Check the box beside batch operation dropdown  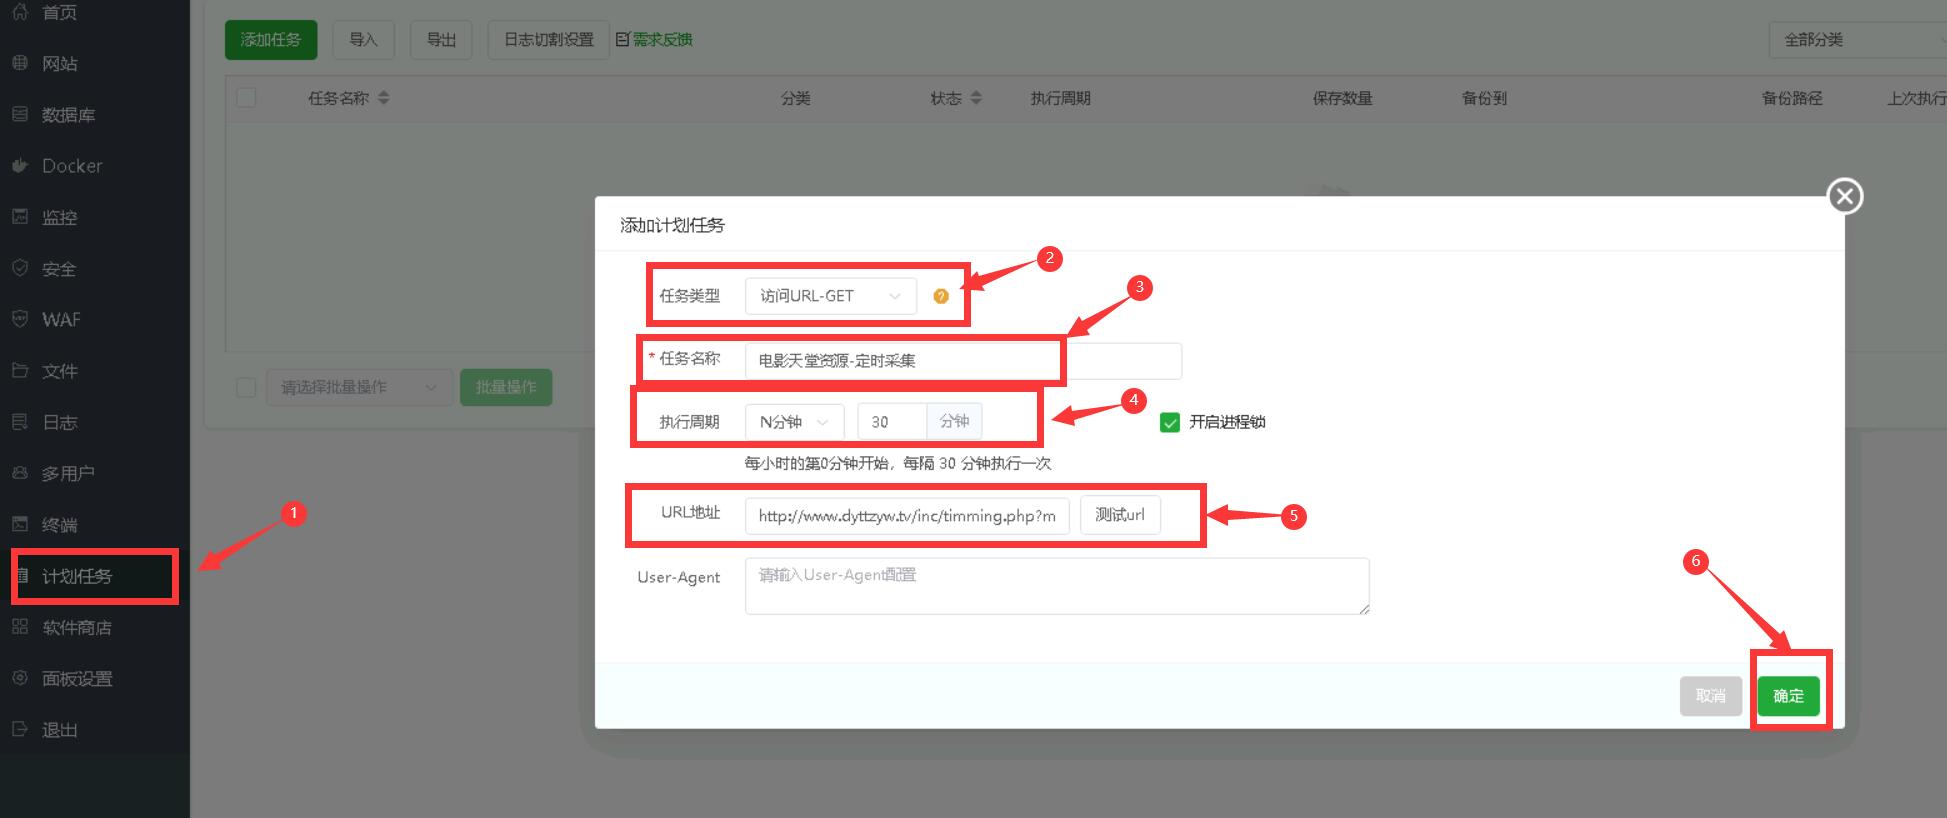246,387
